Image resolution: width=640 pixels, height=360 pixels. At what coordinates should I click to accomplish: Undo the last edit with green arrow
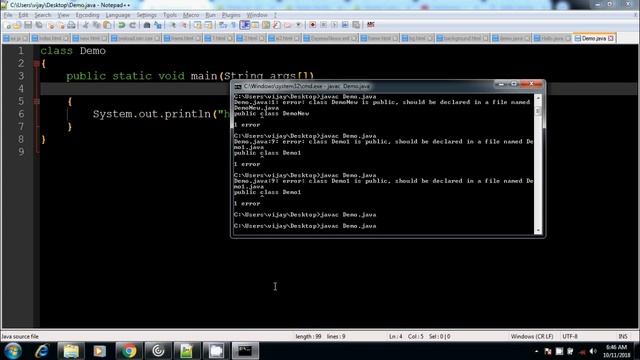[x=121, y=25]
